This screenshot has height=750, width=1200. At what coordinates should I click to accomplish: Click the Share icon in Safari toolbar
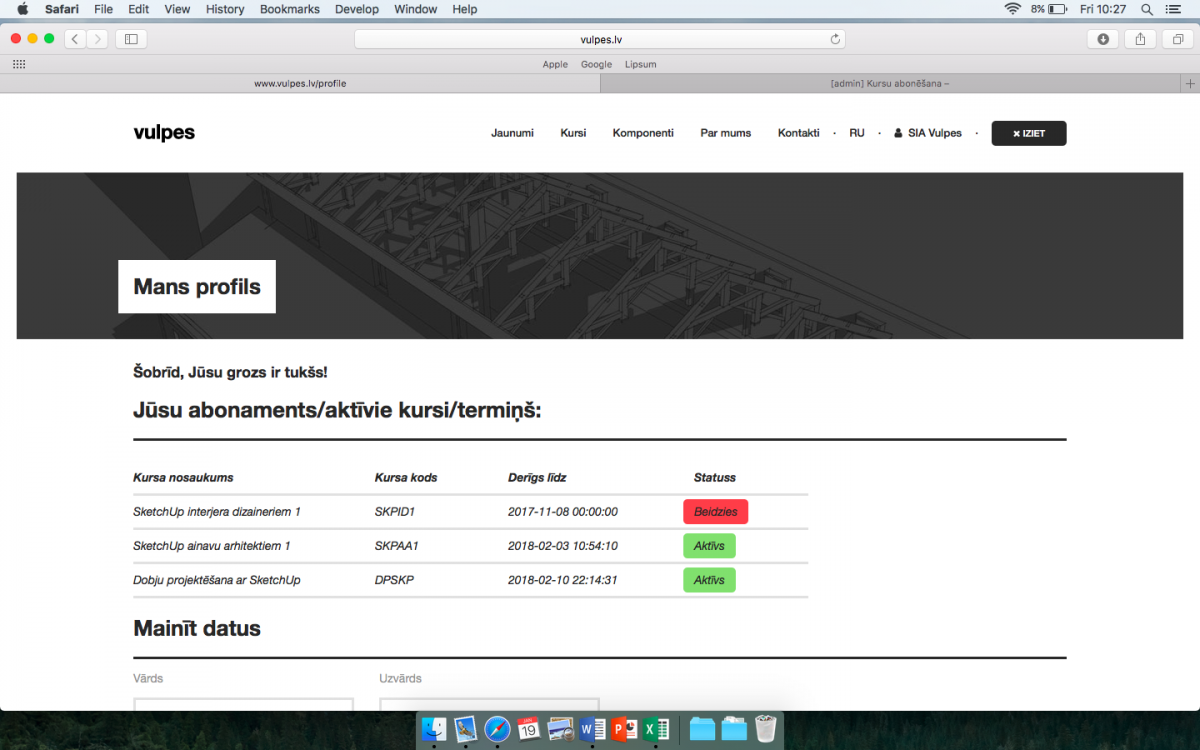(1140, 39)
